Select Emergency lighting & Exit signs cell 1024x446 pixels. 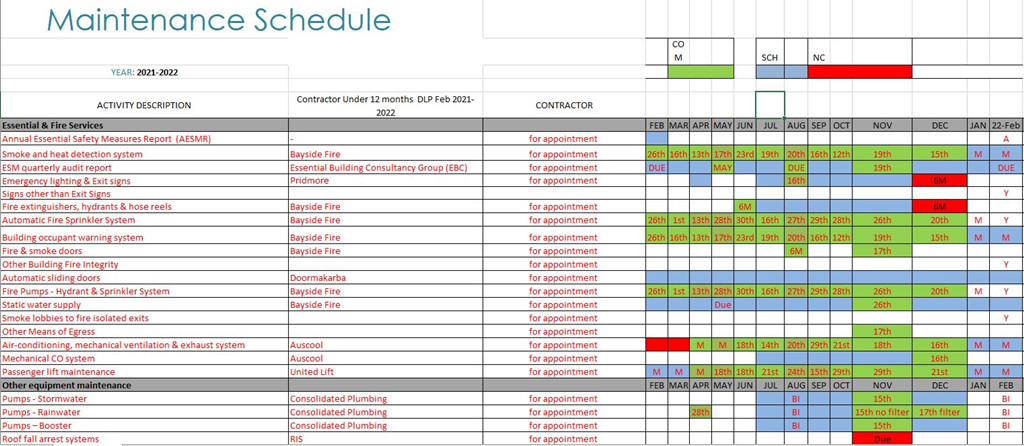[144, 181]
